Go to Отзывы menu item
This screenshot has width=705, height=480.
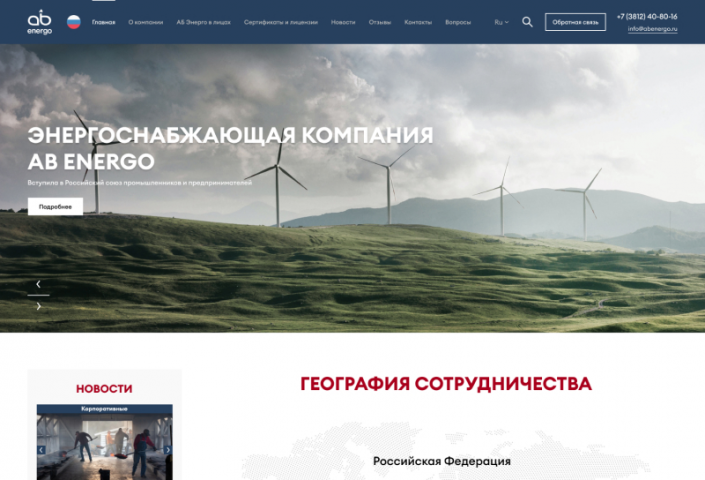coord(379,22)
